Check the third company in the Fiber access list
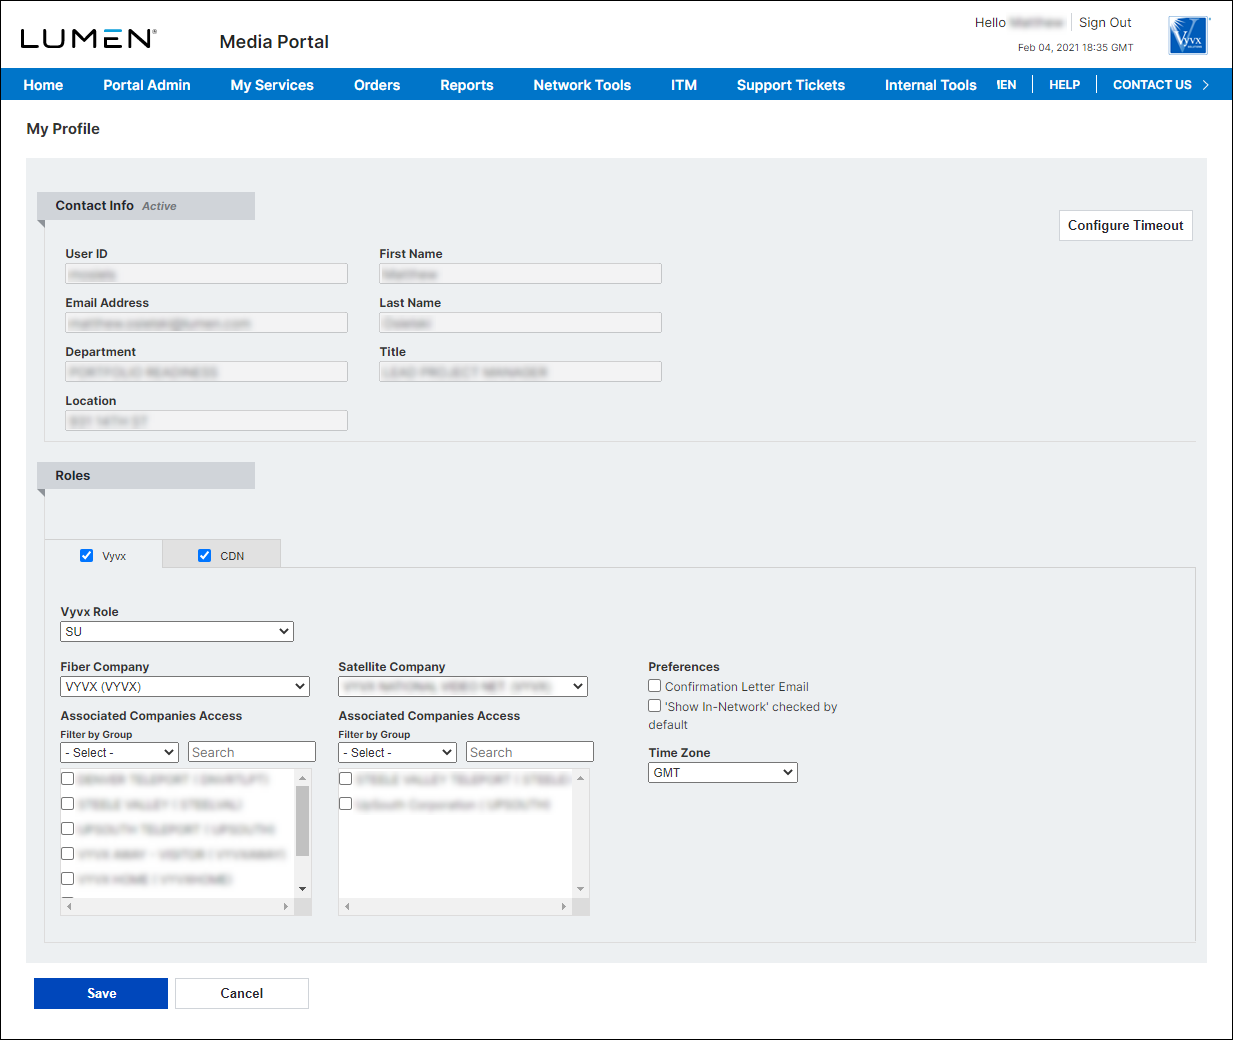The width and height of the screenshot is (1233, 1040). point(68,829)
